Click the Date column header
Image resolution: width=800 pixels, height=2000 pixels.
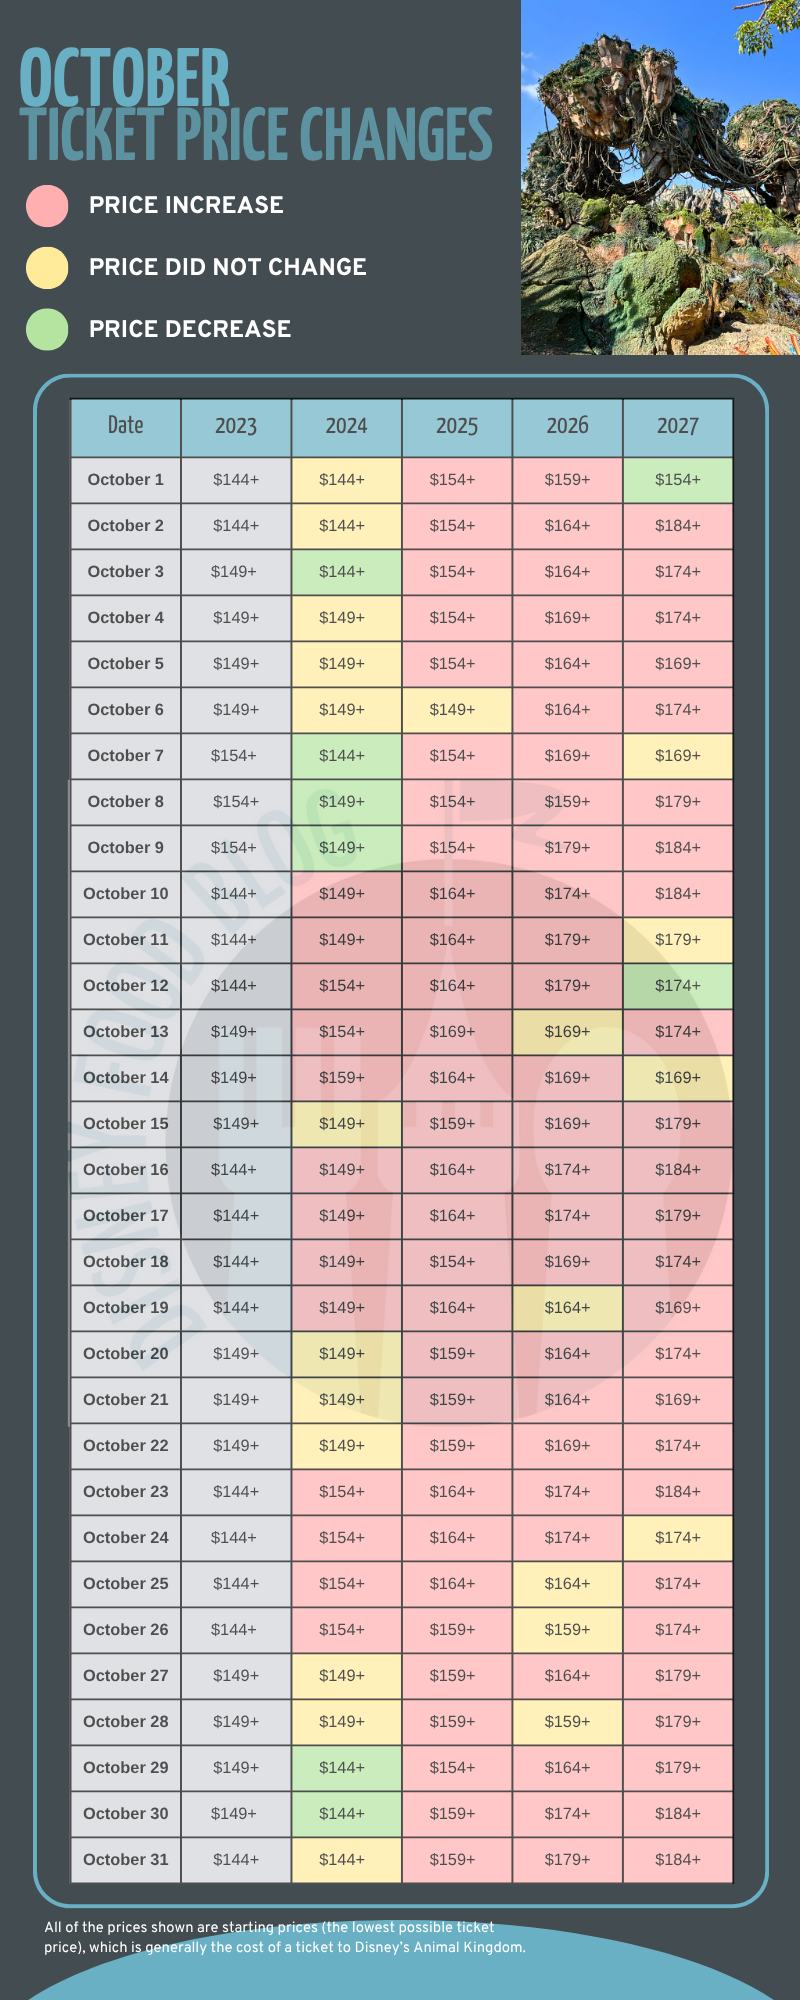126,427
